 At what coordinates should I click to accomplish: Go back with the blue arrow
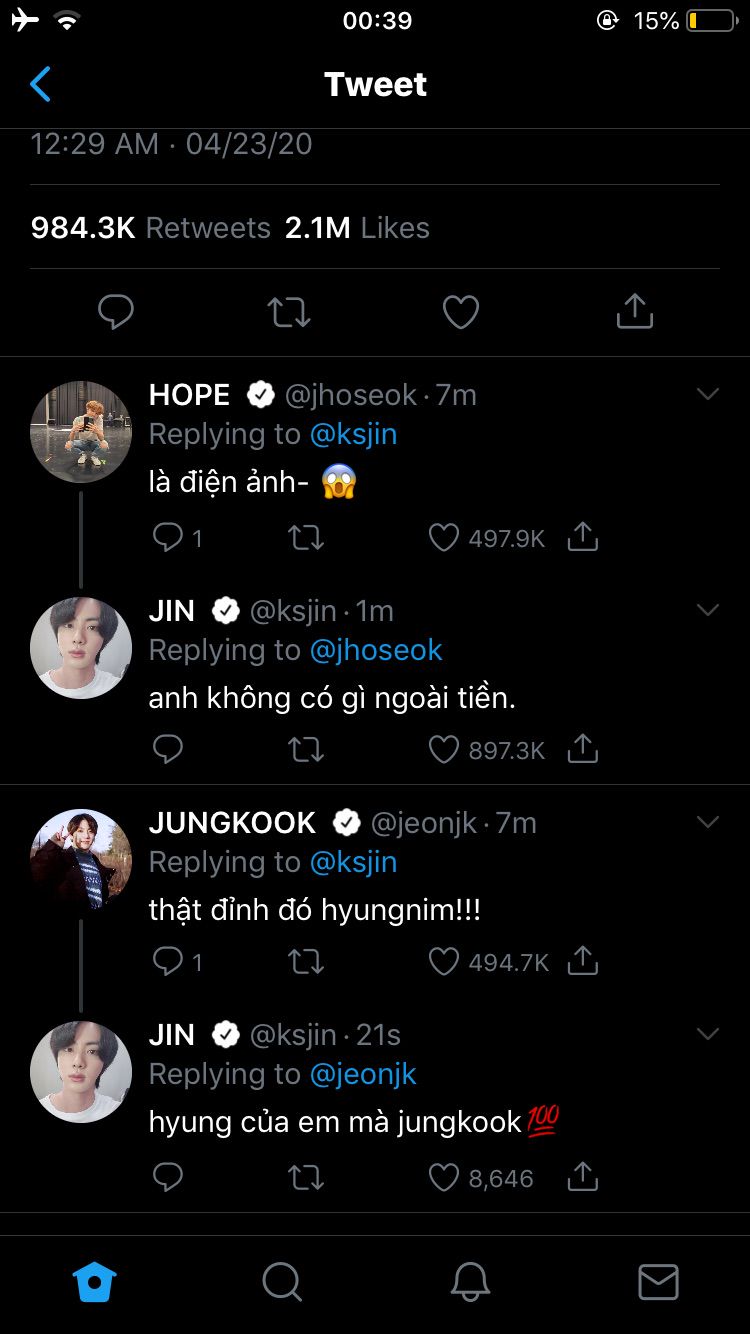point(40,85)
